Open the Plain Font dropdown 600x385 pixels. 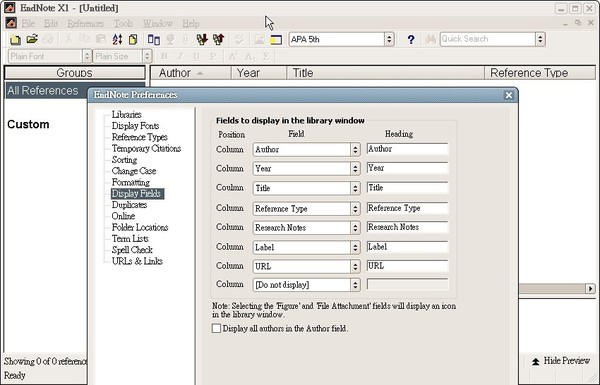[x=87, y=56]
